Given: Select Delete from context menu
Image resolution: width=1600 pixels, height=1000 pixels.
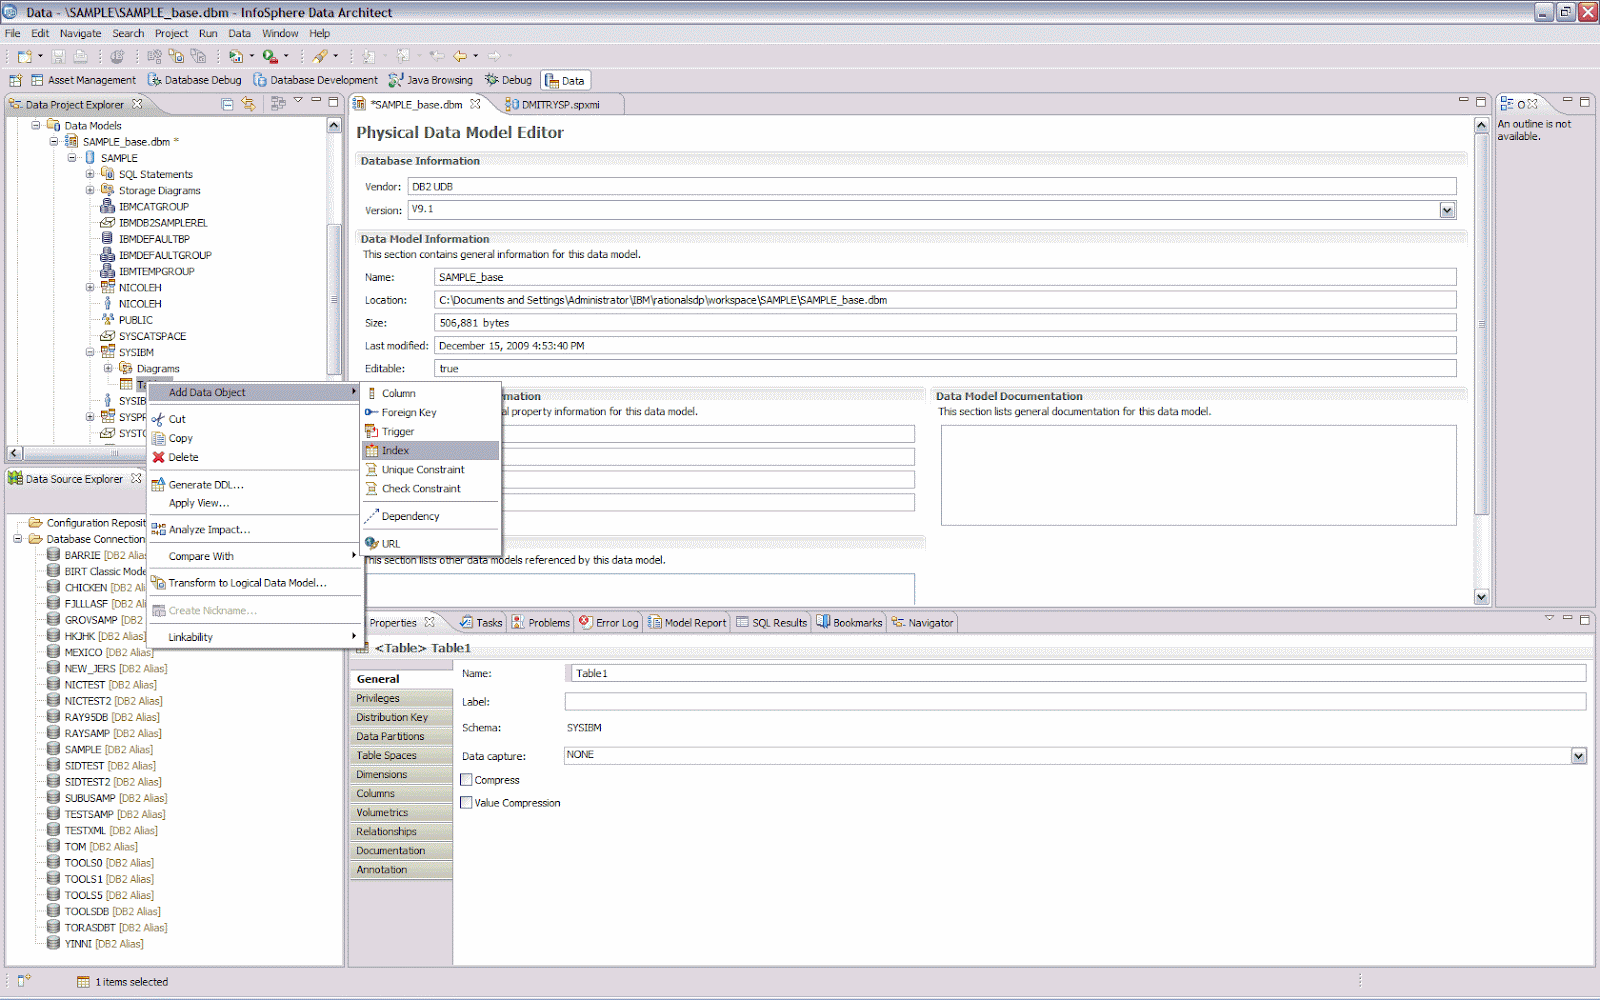Looking at the screenshot, I should point(254,457).
